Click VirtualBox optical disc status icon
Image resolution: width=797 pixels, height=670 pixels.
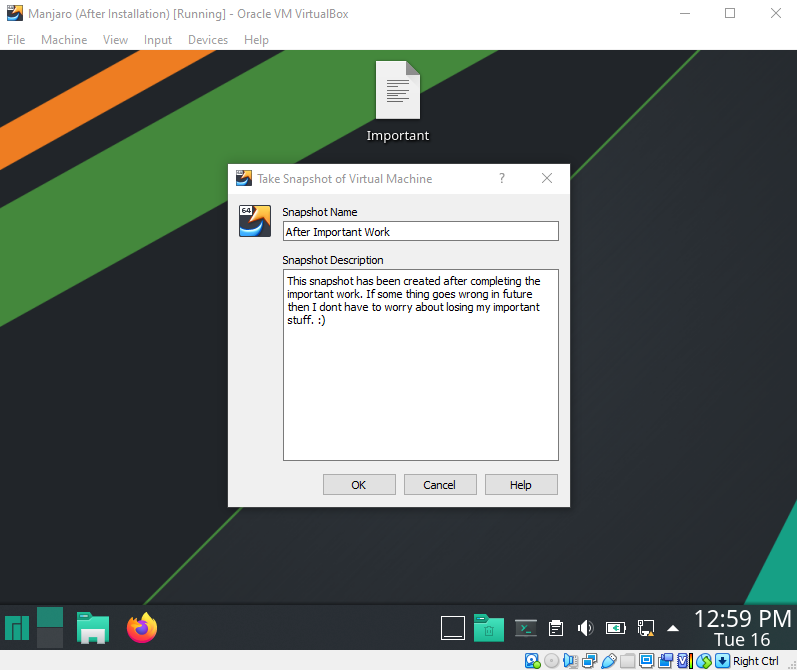[551, 661]
